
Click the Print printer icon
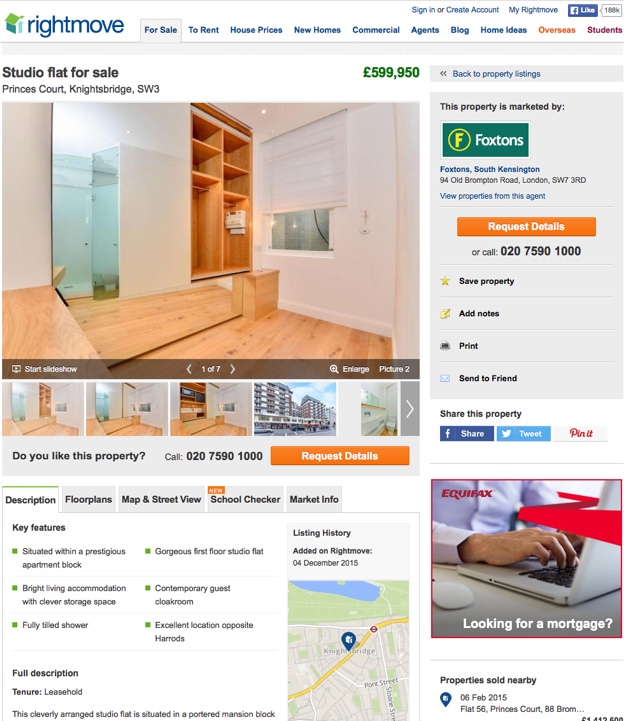coord(445,346)
